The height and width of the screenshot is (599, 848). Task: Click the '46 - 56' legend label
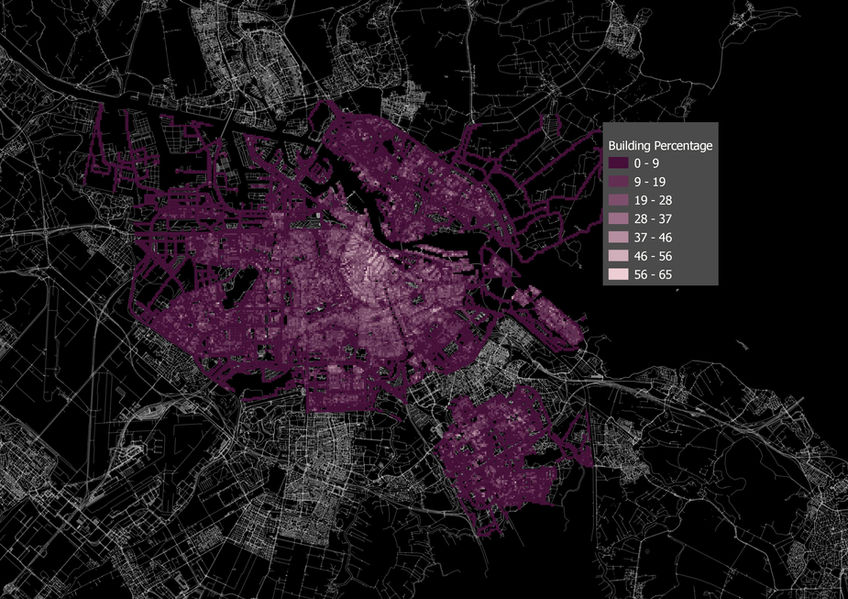653,256
